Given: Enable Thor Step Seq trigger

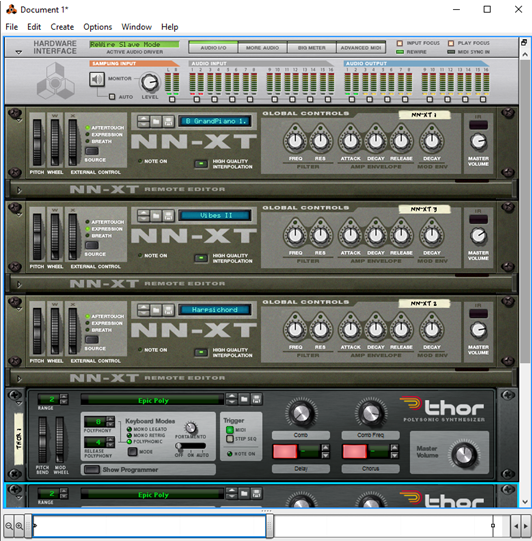Looking at the screenshot, I should pyautogui.click(x=229, y=439).
